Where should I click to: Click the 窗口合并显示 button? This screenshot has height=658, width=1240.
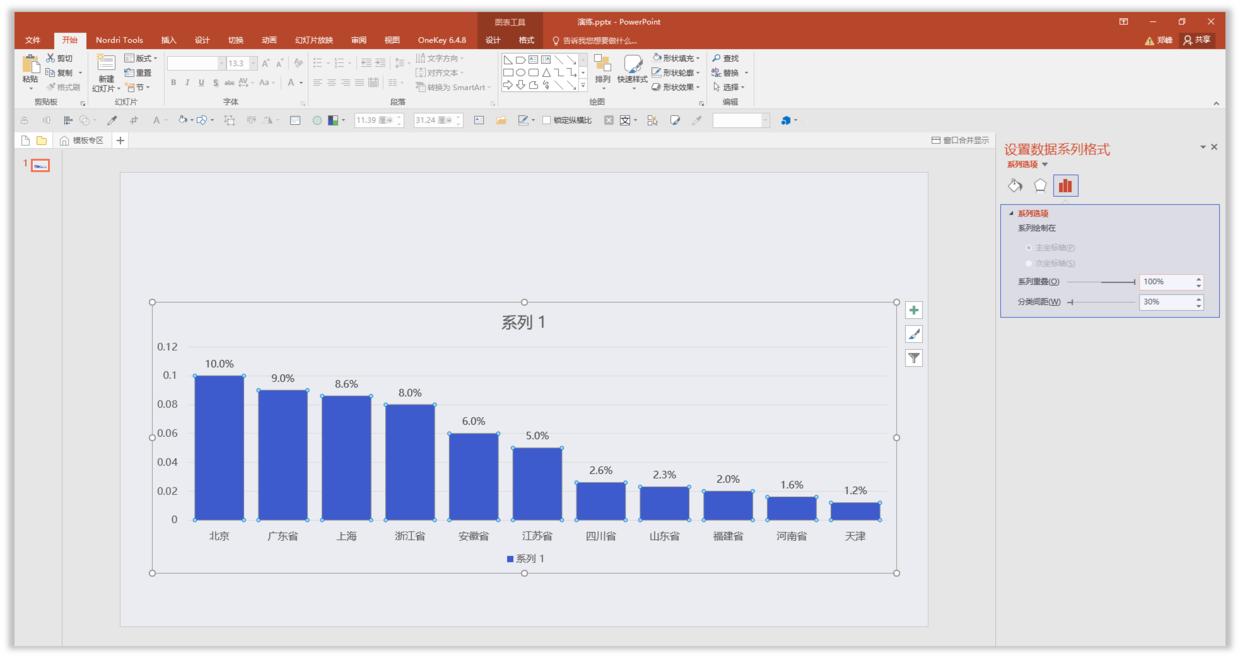[960, 141]
